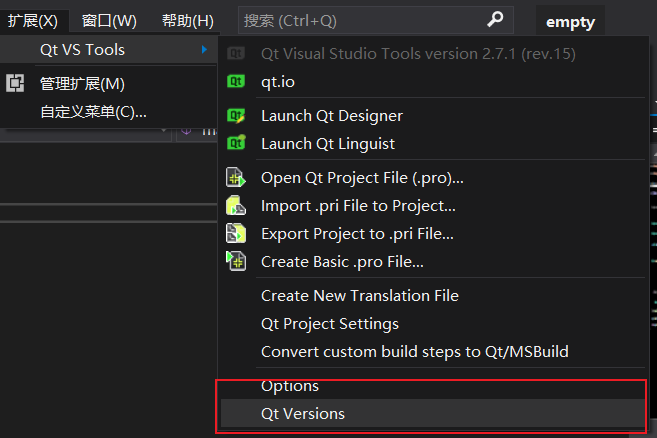Click the search magnifier icon
The image size is (657, 438).
(x=495, y=19)
